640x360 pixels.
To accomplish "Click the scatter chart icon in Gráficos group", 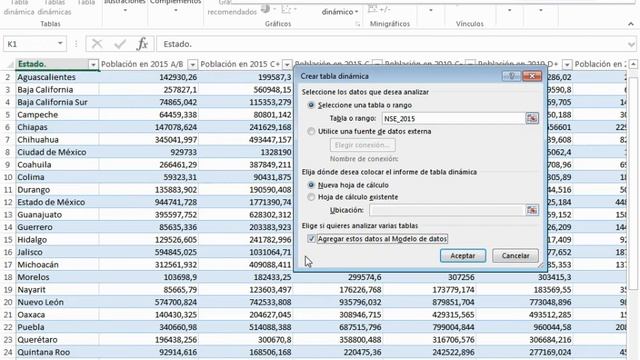I will [x=286, y=9].
